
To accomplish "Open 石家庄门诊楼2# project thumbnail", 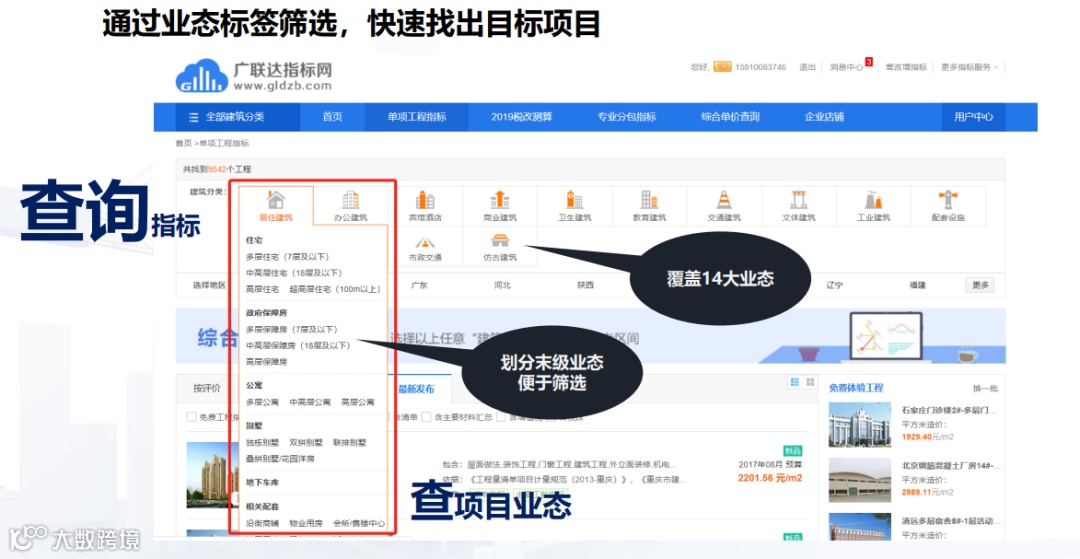I will click(860, 425).
